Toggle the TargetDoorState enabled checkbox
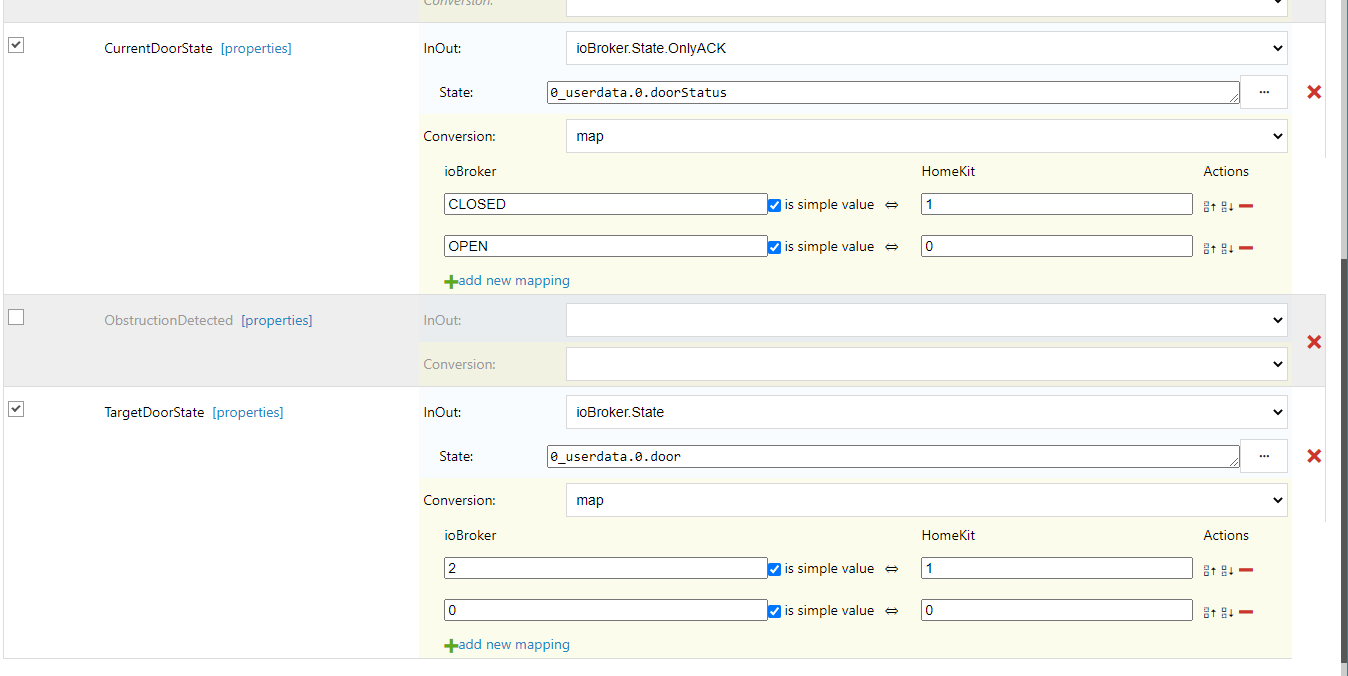Image resolution: width=1348 pixels, height=676 pixels. click(x=16, y=409)
